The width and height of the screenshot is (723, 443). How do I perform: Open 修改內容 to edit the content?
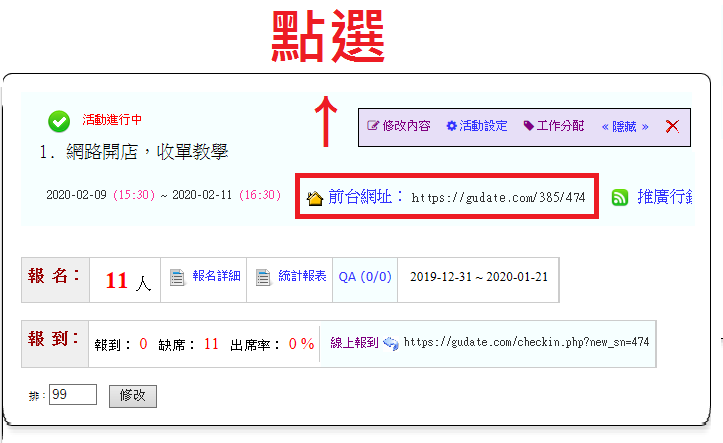[399, 126]
